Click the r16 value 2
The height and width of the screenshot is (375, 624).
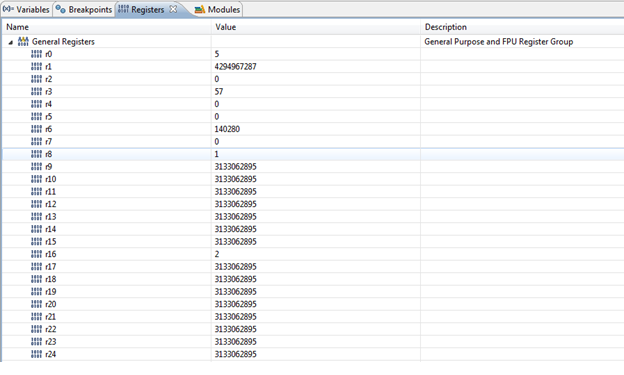[217, 254]
